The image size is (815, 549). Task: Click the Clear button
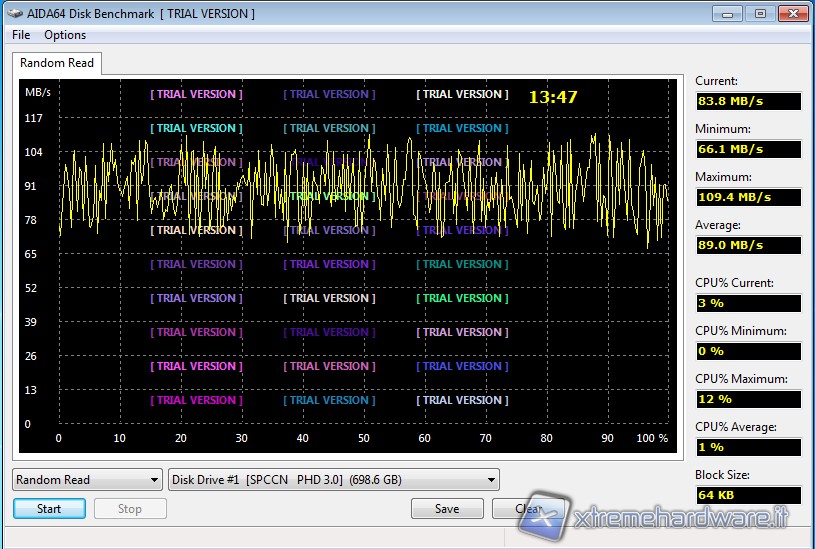(518, 509)
